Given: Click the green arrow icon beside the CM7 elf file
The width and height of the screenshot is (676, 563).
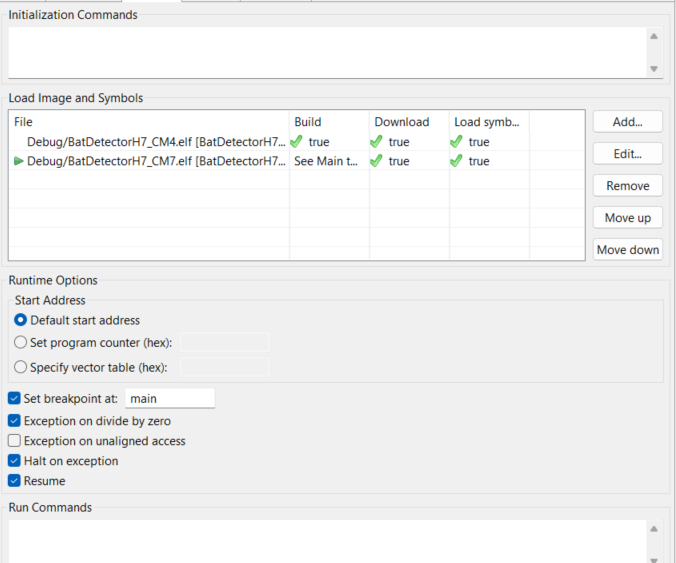Looking at the screenshot, I should click(19, 161).
